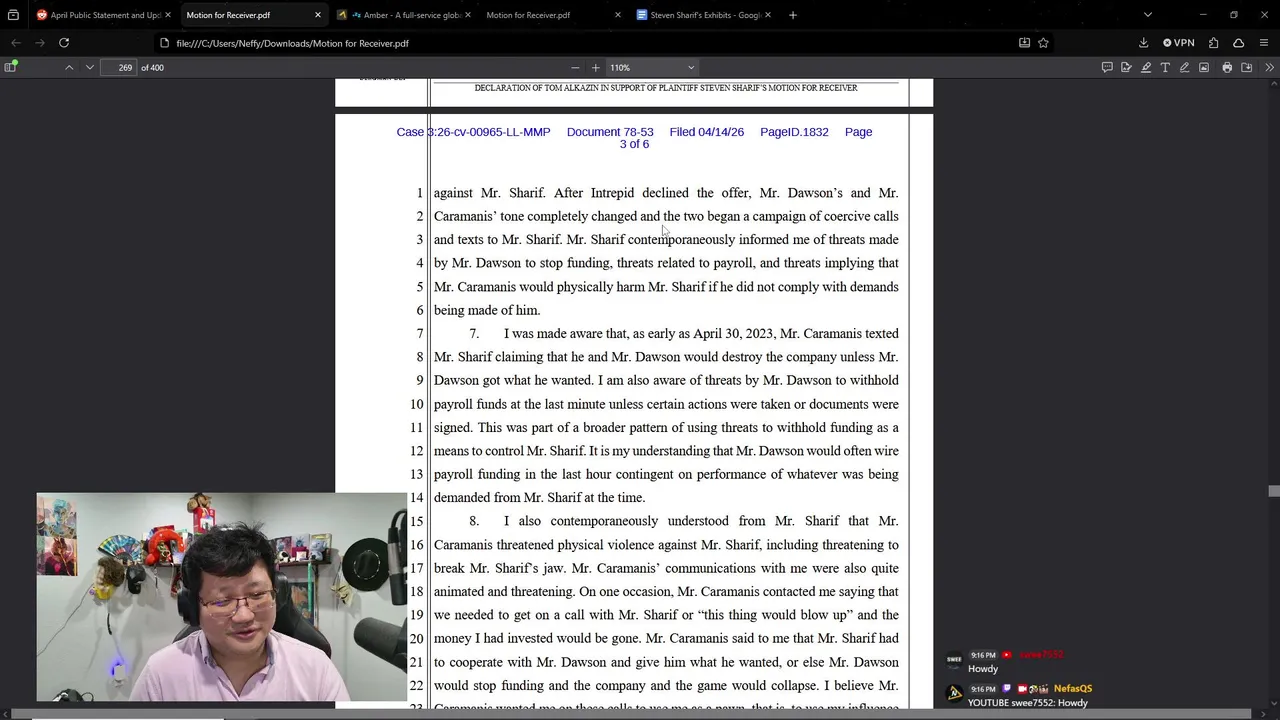Toggle the VPN button
This screenshot has height=720, width=1280.
[x=1179, y=43]
